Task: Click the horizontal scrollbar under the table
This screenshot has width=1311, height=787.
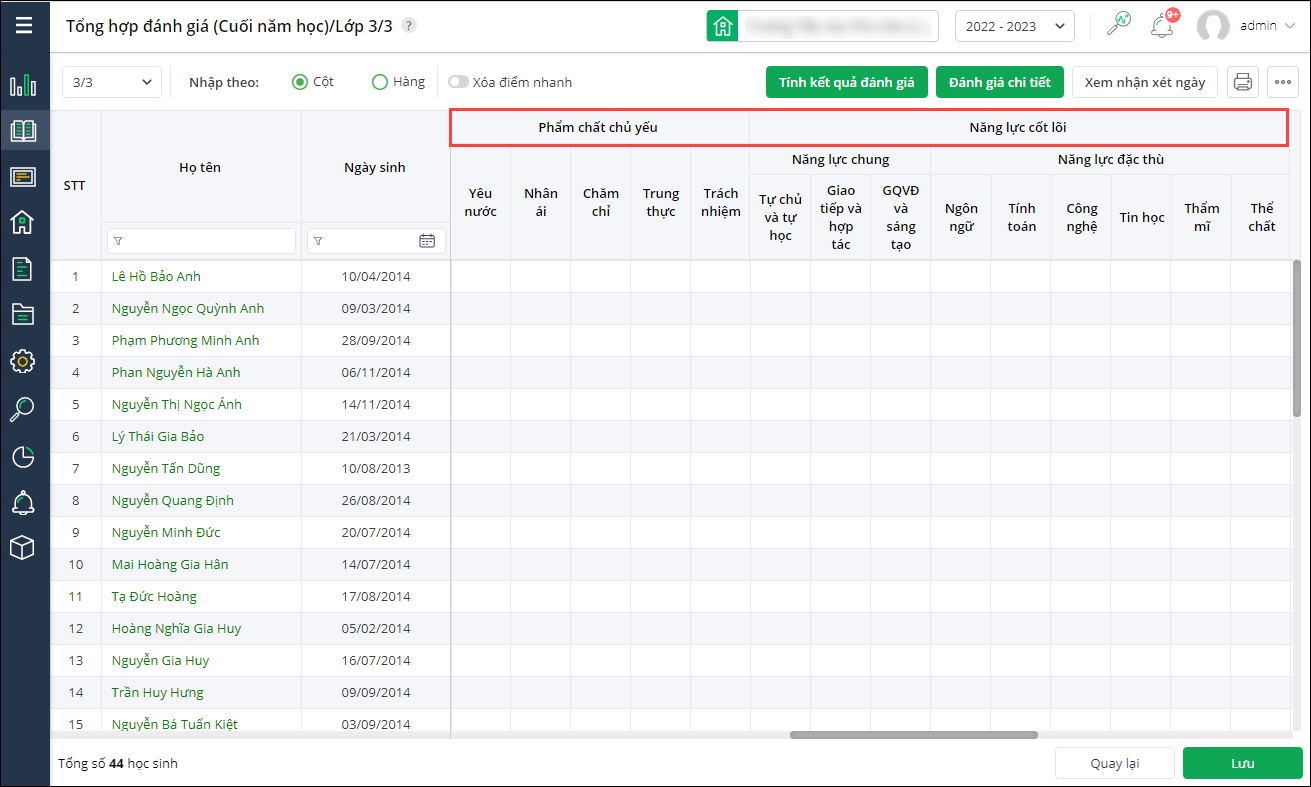Action: [913, 735]
